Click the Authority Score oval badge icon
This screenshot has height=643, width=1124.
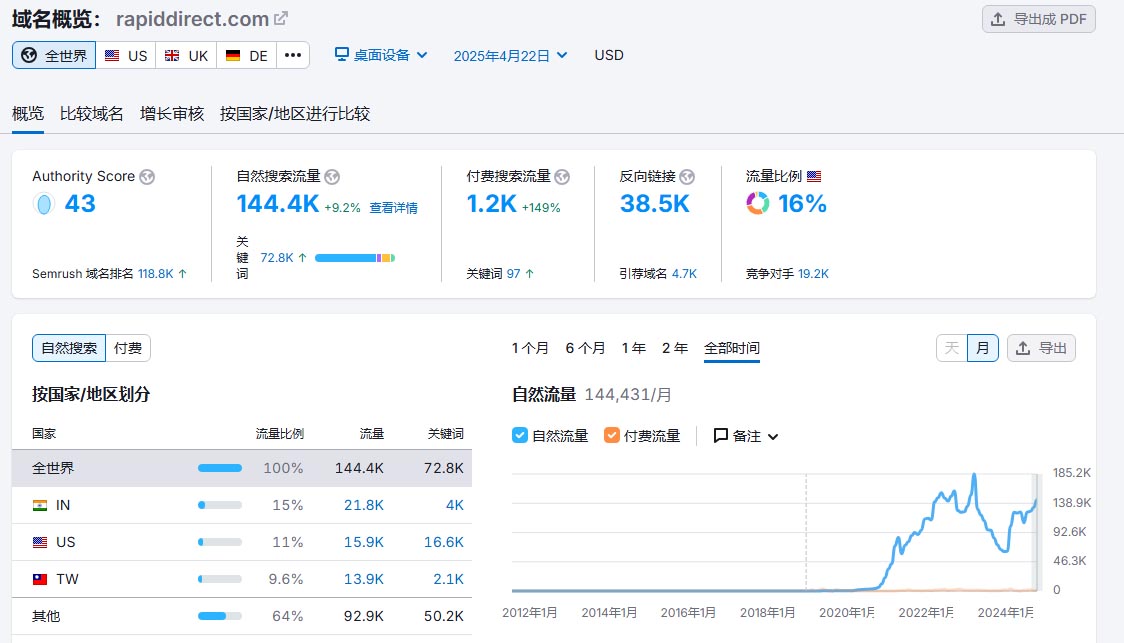[44, 204]
